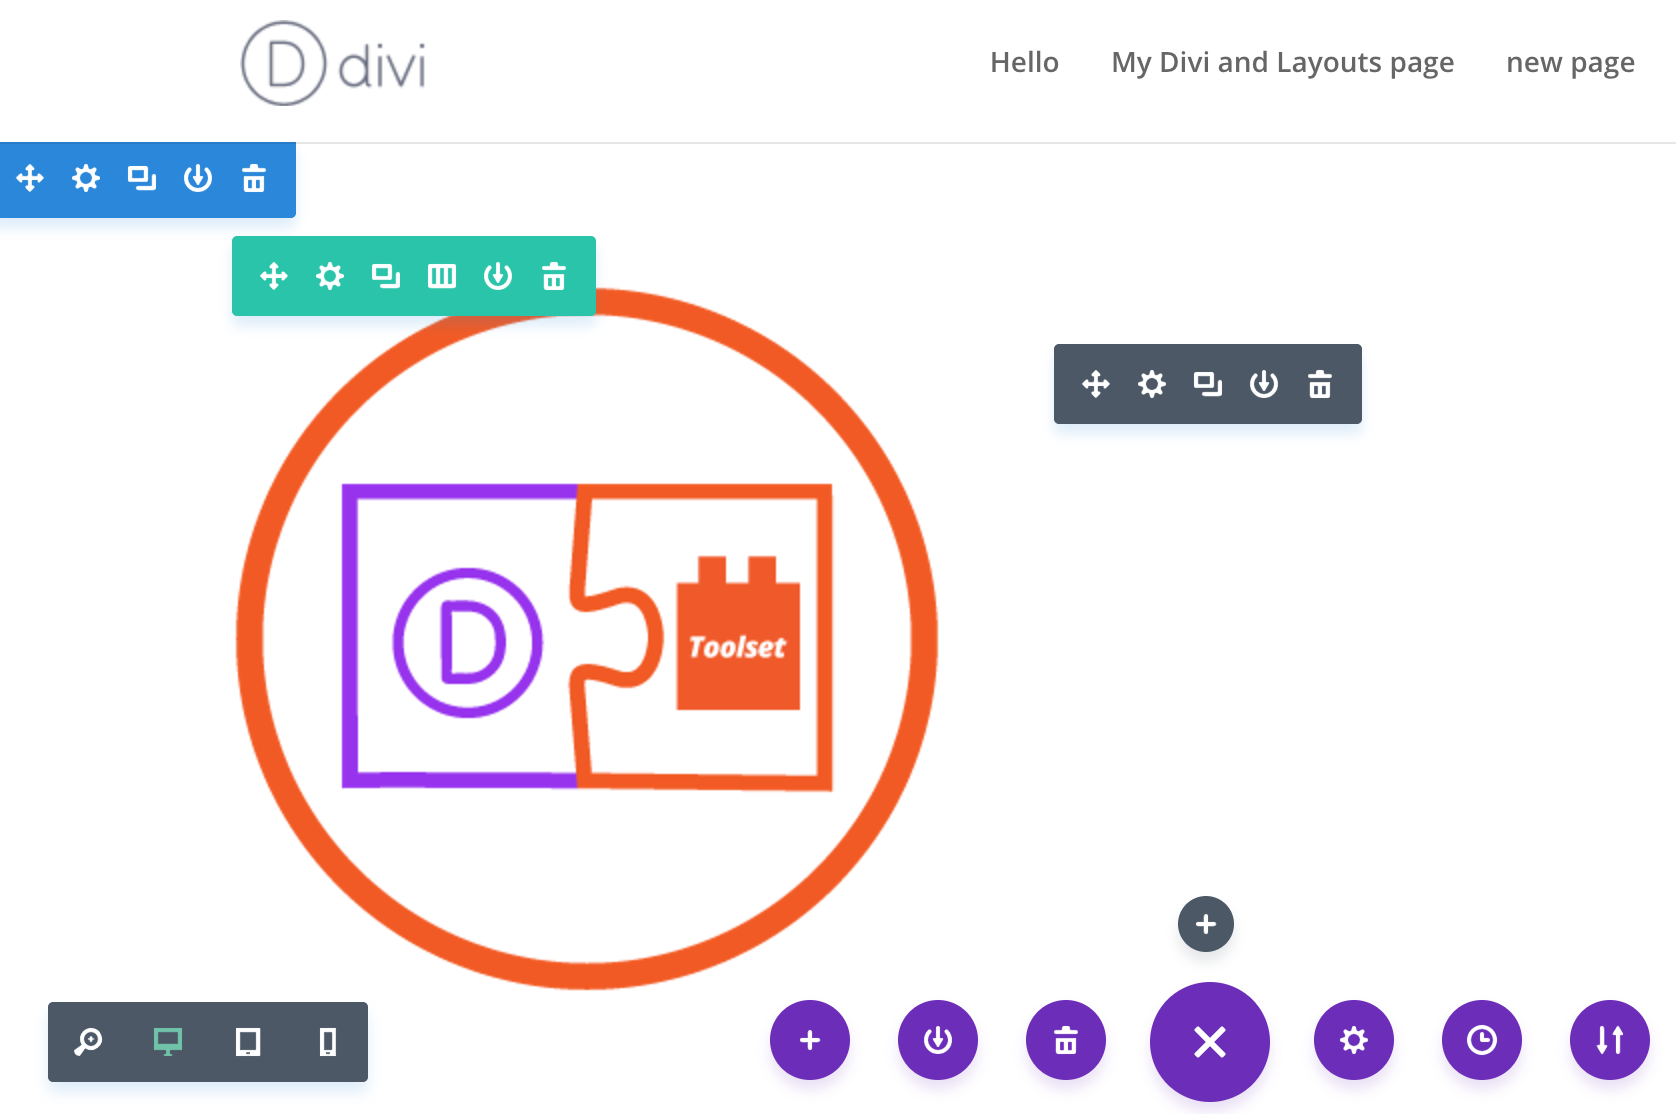Screen dimensions: 1676x1114
Task: Change the column structure on the green row toolbar
Action: coord(442,276)
